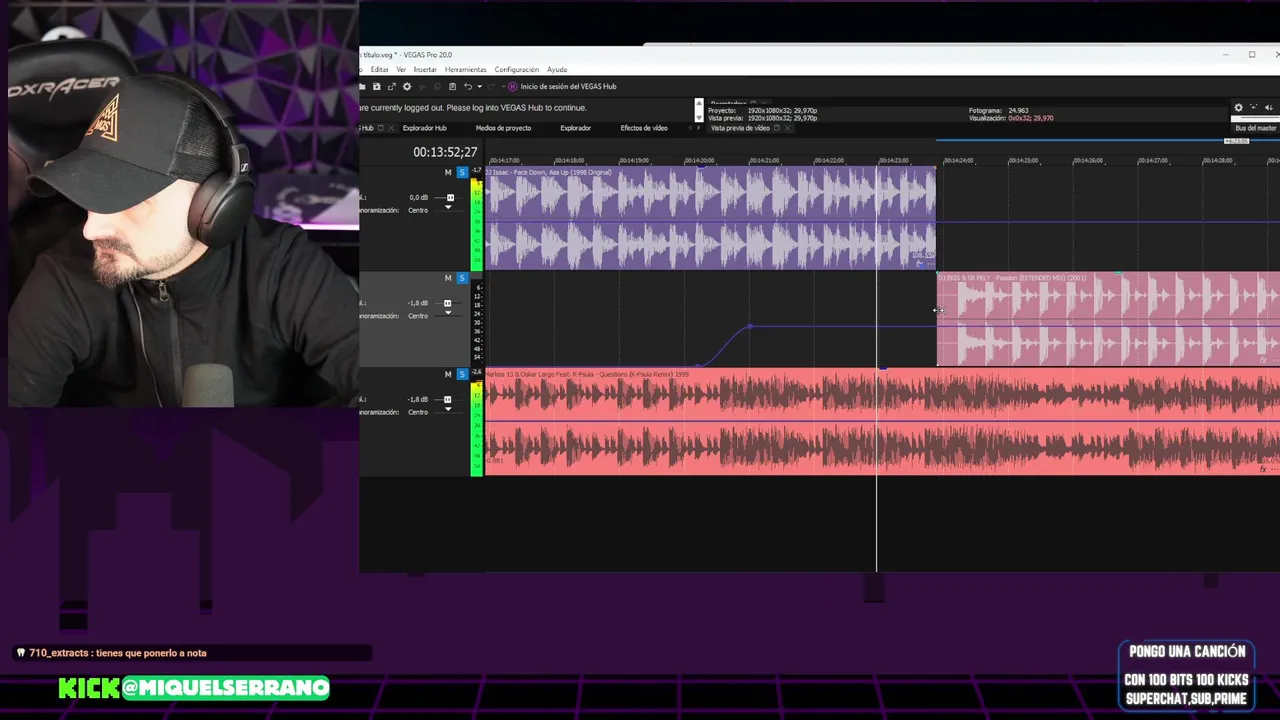Click Inicio de sesión del VEGAS Hub

[x=569, y=86]
